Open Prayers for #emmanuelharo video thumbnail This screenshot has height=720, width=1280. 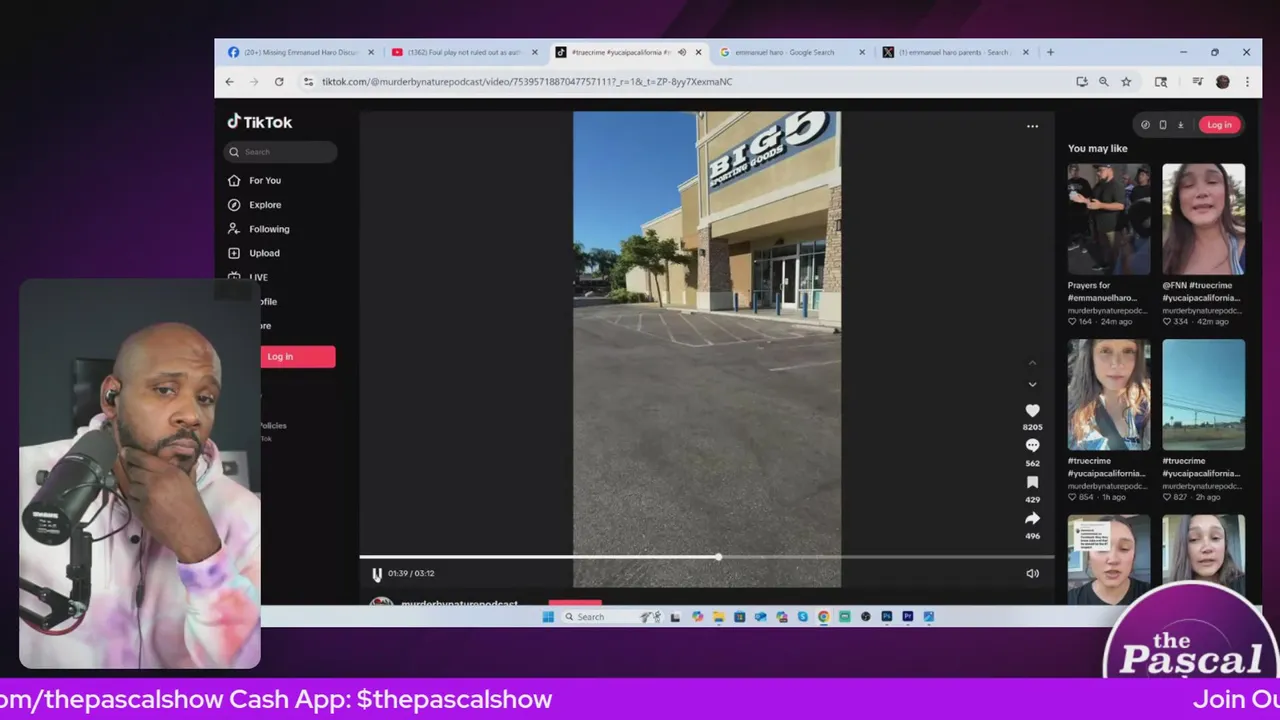(1109, 219)
